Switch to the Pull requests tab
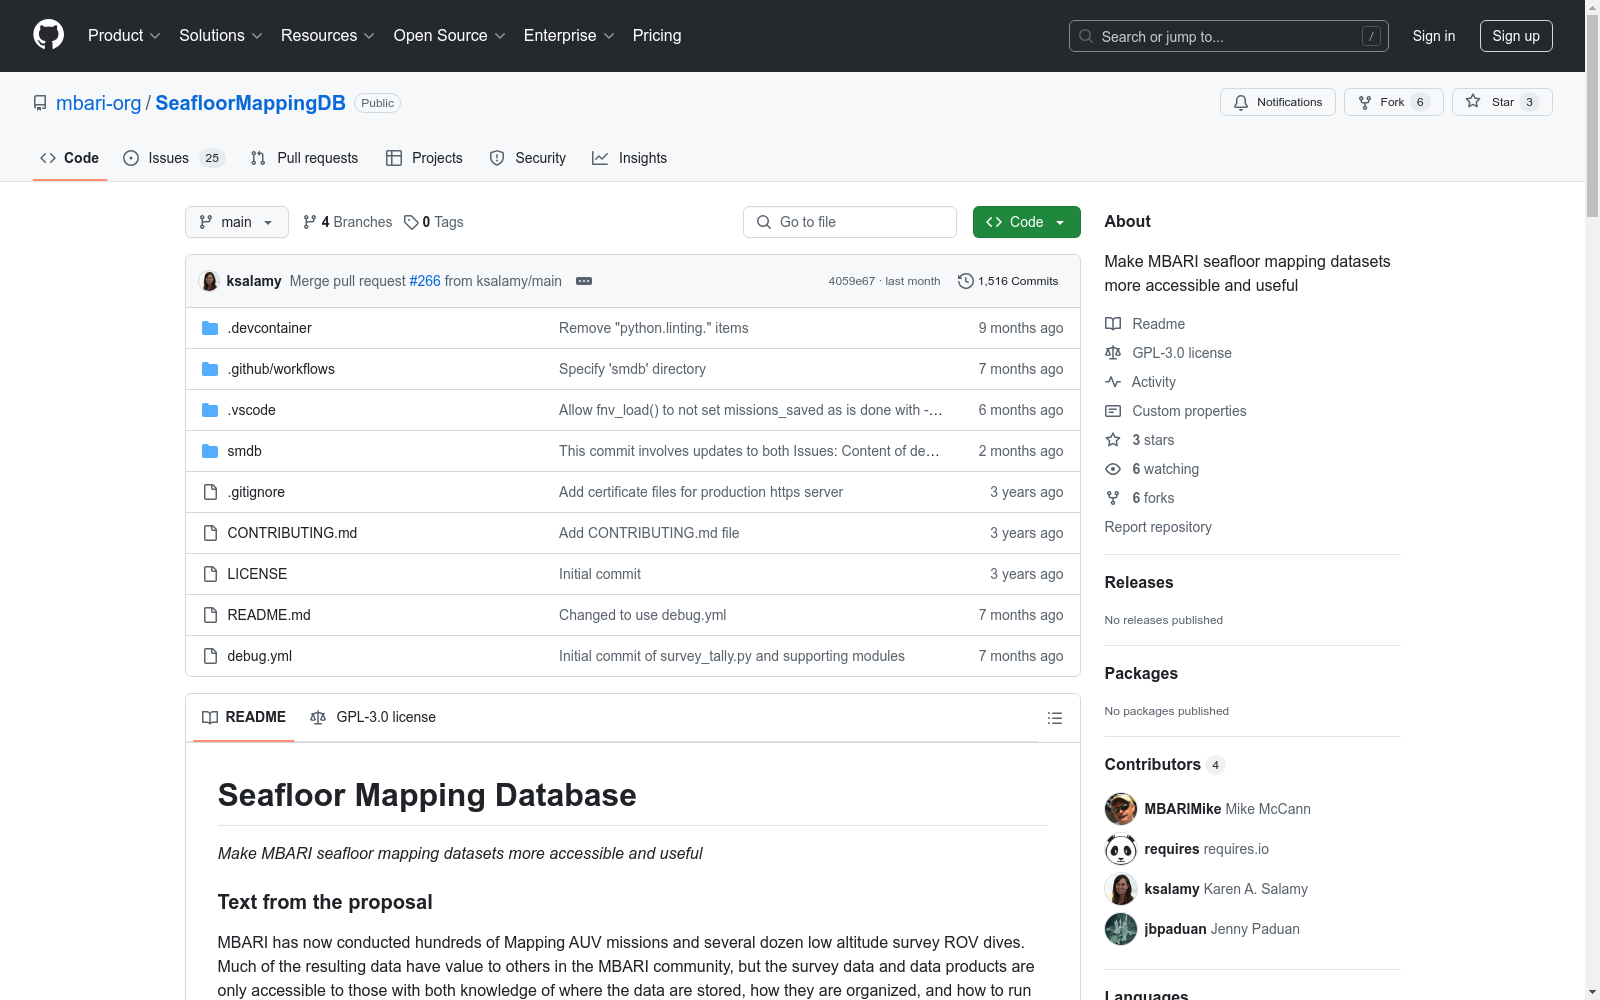 coord(304,158)
